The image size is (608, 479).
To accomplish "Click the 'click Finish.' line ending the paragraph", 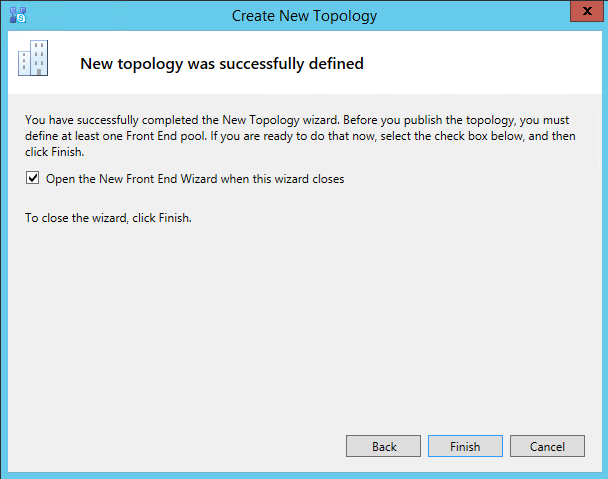I will [55, 152].
